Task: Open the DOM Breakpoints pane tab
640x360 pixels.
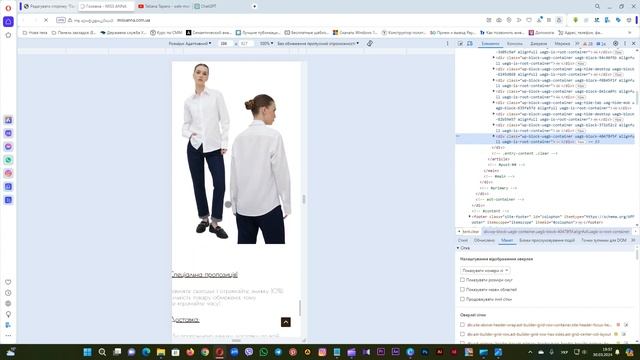Action: click(x=604, y=240)
